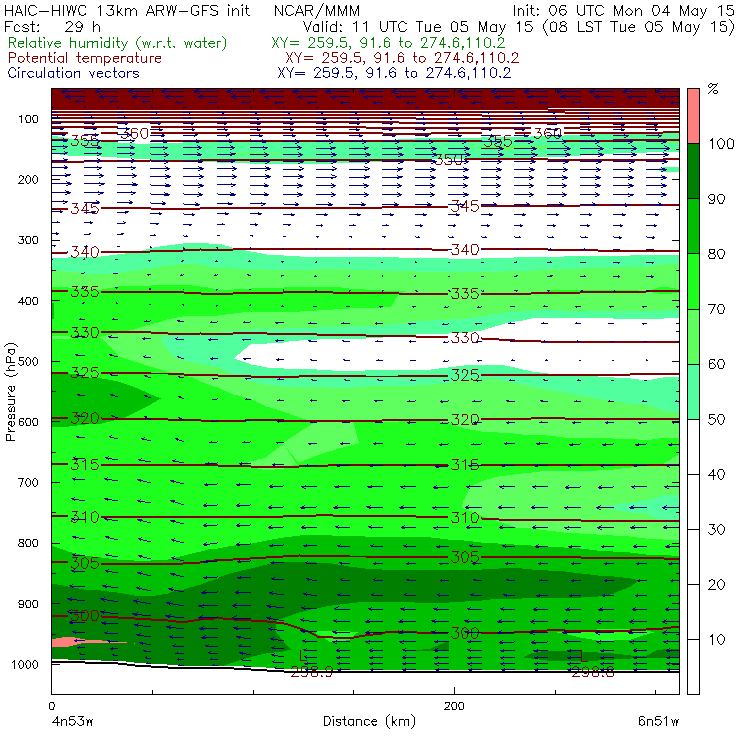Click the center '315' contour label
This screenshot has width=740, height=740.
coord(465,465)
